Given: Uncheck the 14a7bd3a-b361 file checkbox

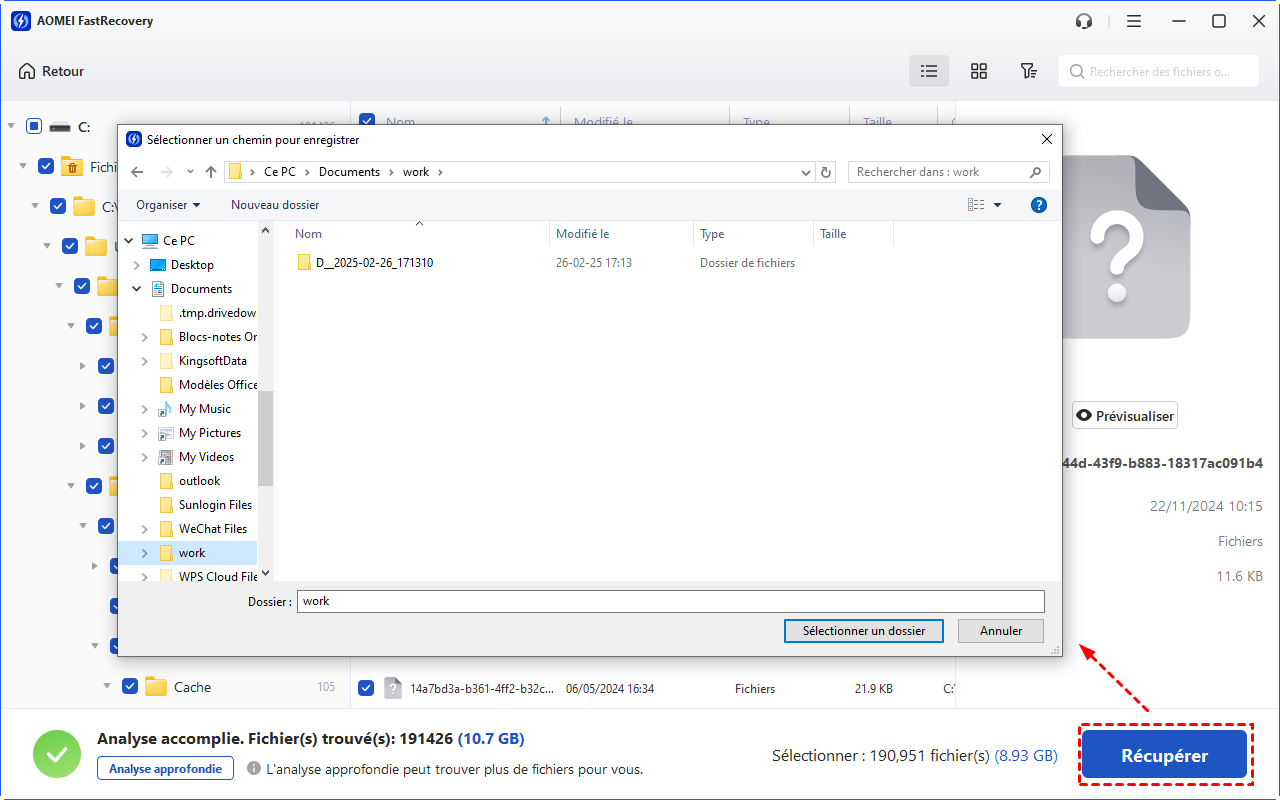Looking at the screenshot, I should click(x=366, y=688).
